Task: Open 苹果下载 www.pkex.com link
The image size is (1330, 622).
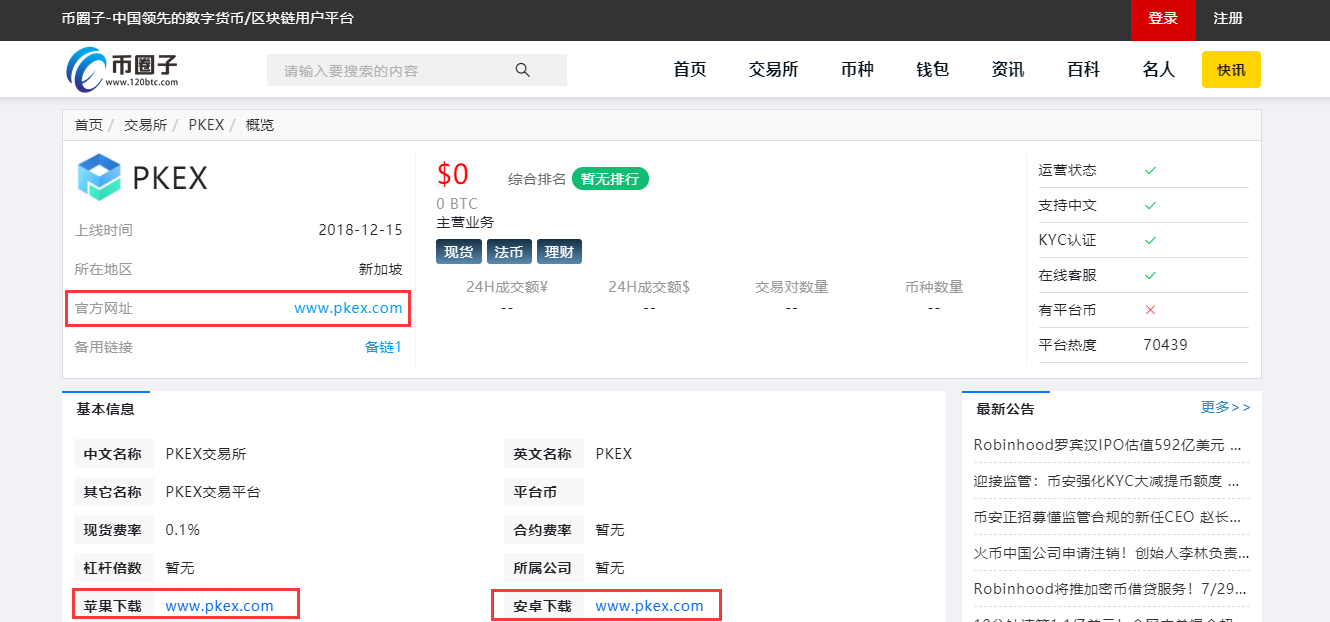Action: coord(219,606)
